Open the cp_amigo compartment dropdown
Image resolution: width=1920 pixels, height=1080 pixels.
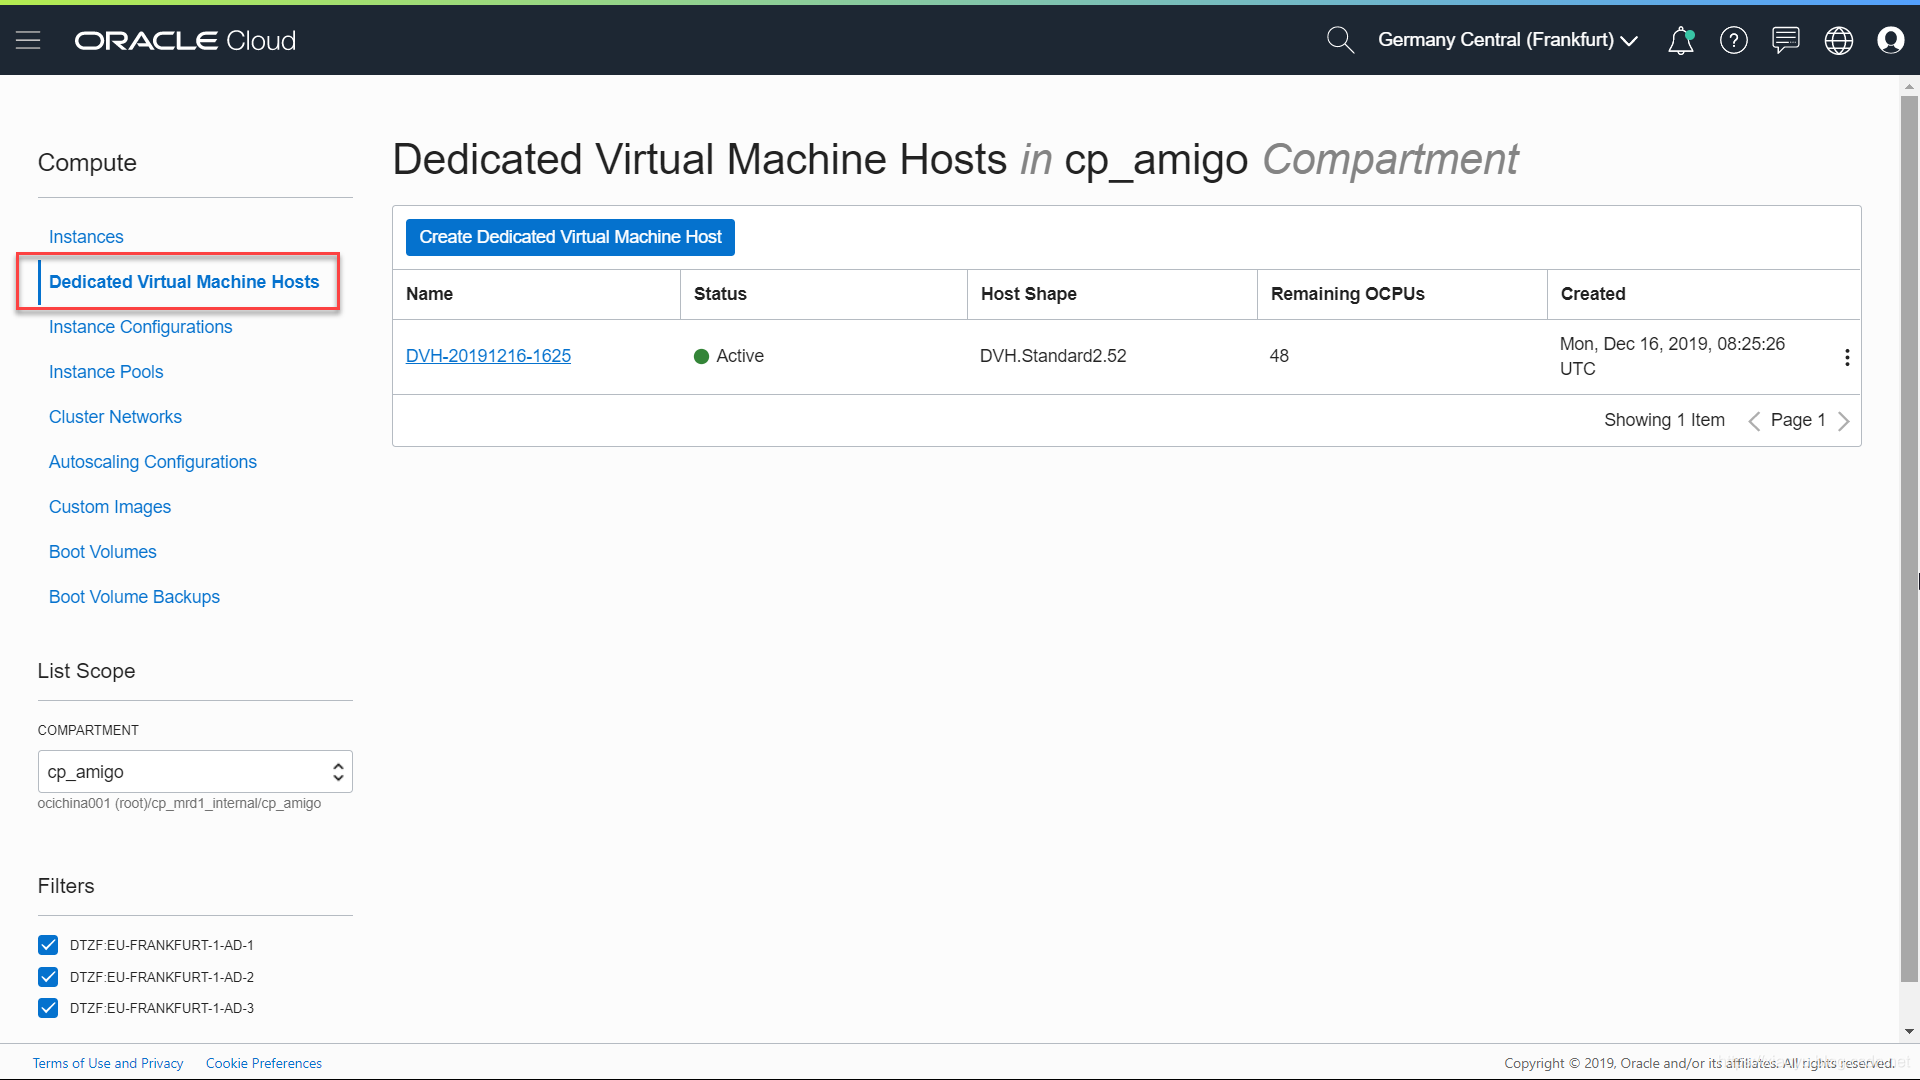(x=195, y=772)
